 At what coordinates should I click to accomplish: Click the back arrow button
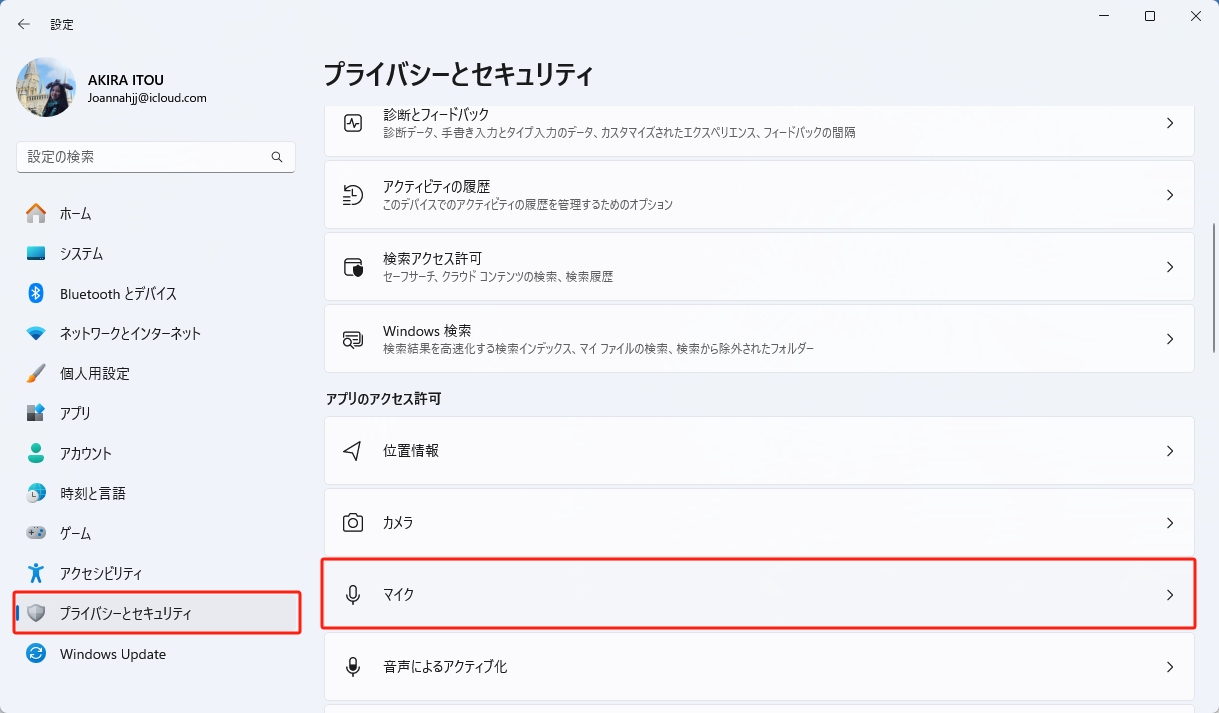(23, 23)
